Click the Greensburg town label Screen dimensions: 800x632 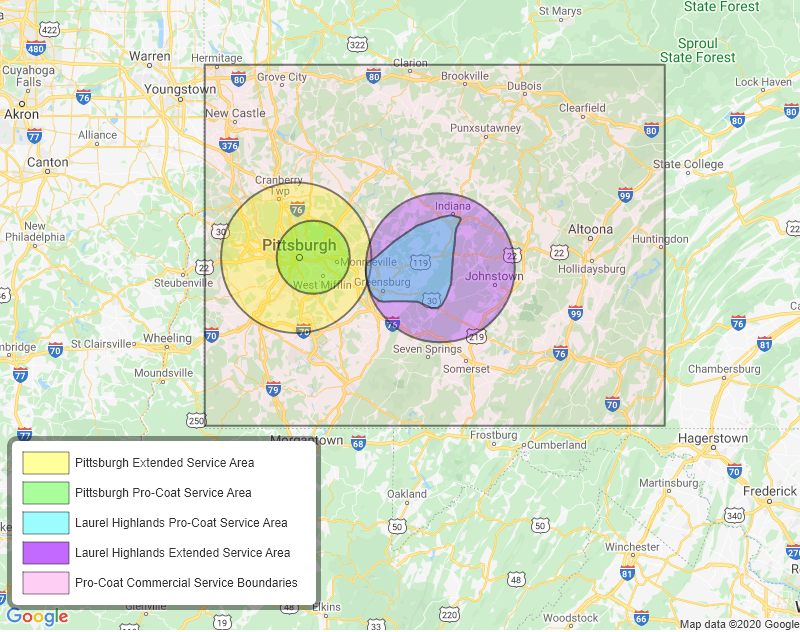382,282
